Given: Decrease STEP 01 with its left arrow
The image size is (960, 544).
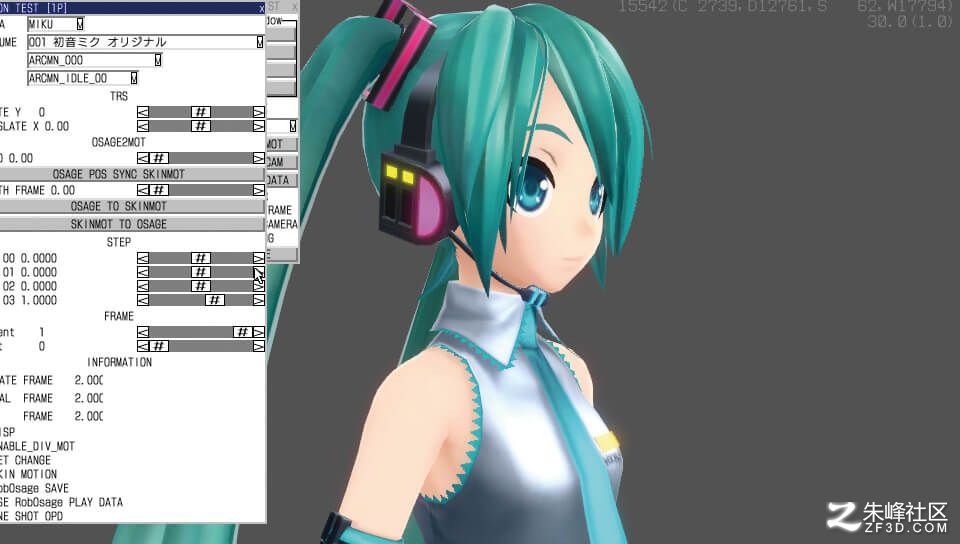Looking at the screenshot, I should 143,272.
